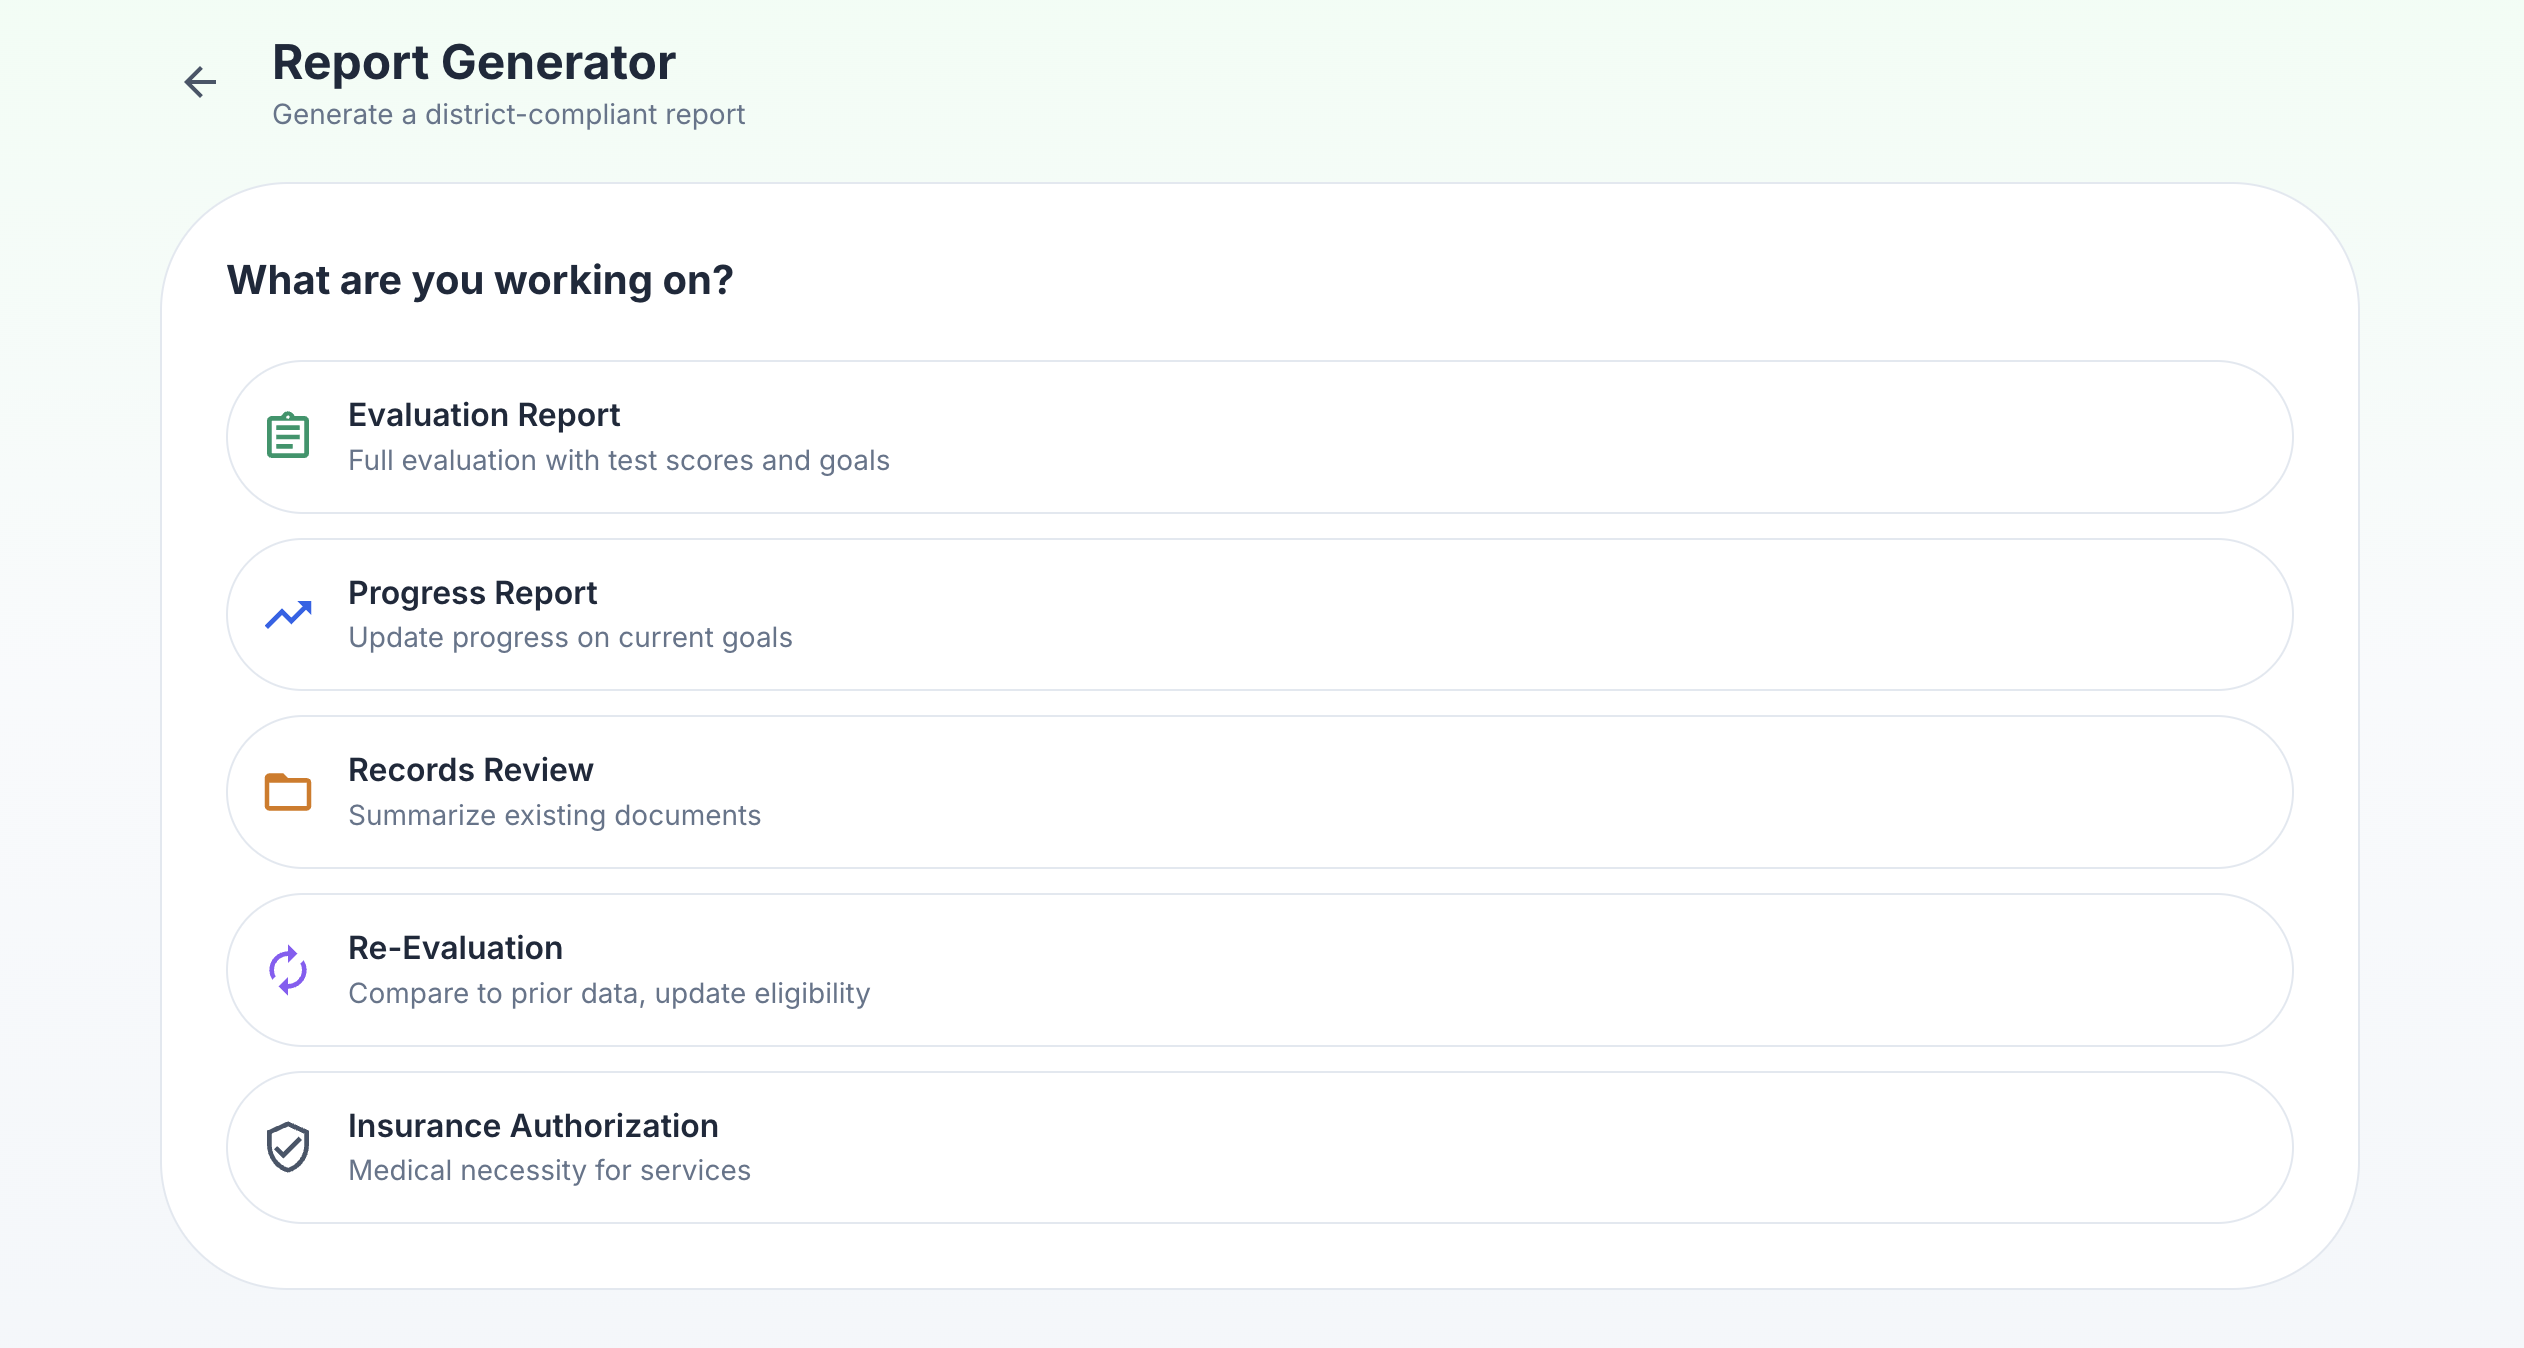Click the blue trending-line Progress Report icon
This screenshot has width=2524, height=1348.
click(287, 614)
